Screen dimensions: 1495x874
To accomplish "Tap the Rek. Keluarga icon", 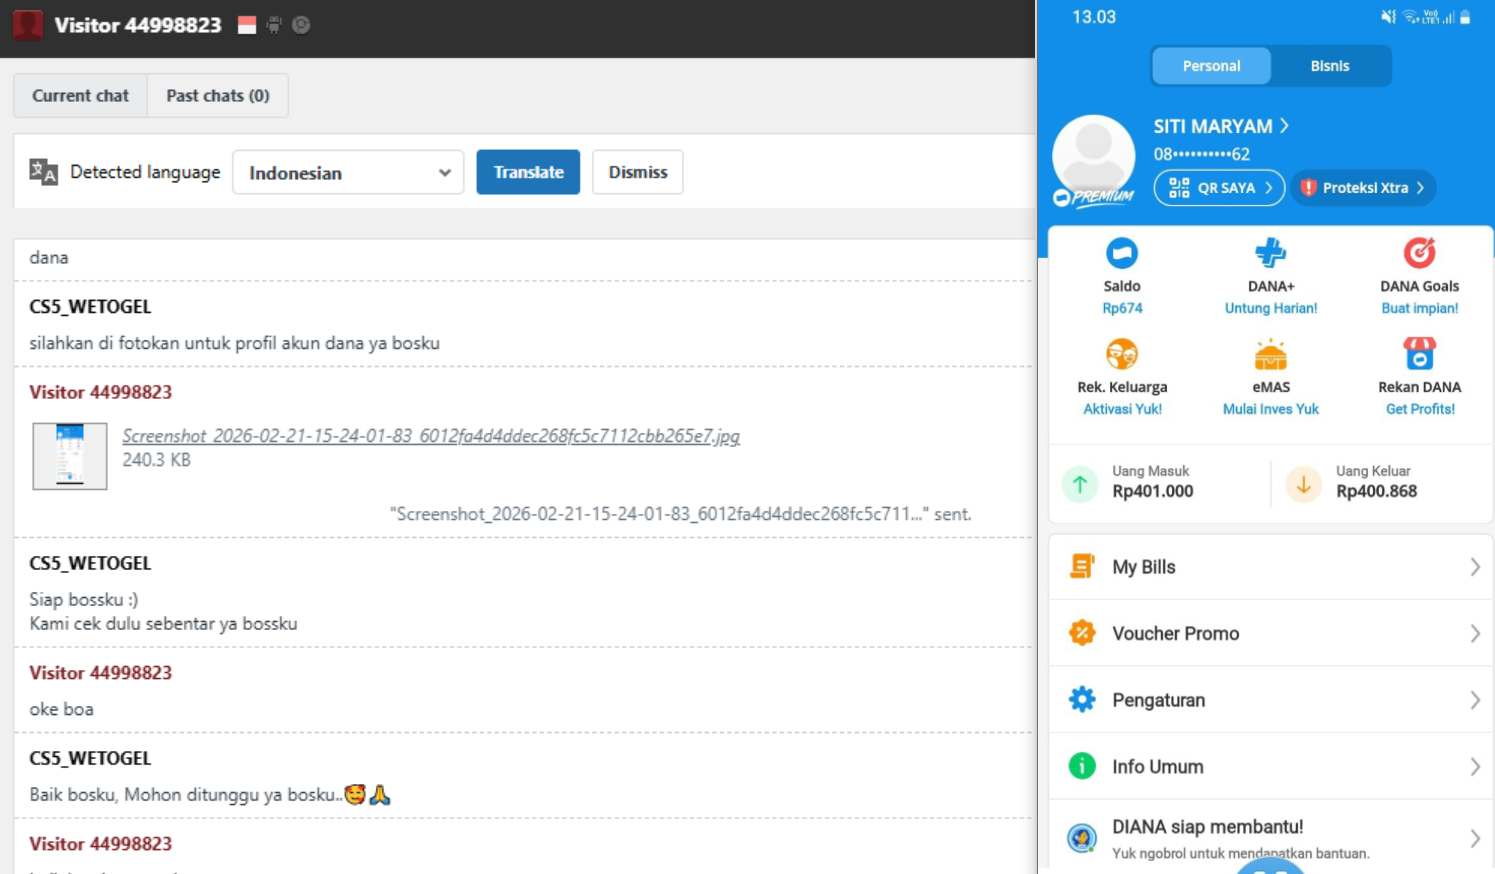I will coord(1122,354).
